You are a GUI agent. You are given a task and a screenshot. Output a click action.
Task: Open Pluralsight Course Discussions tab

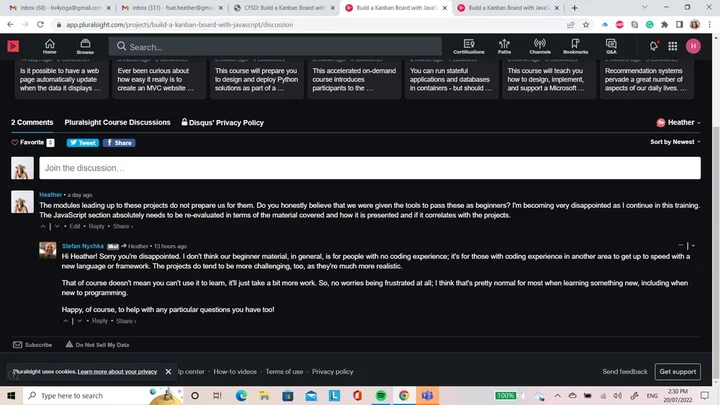pos(117,122)
